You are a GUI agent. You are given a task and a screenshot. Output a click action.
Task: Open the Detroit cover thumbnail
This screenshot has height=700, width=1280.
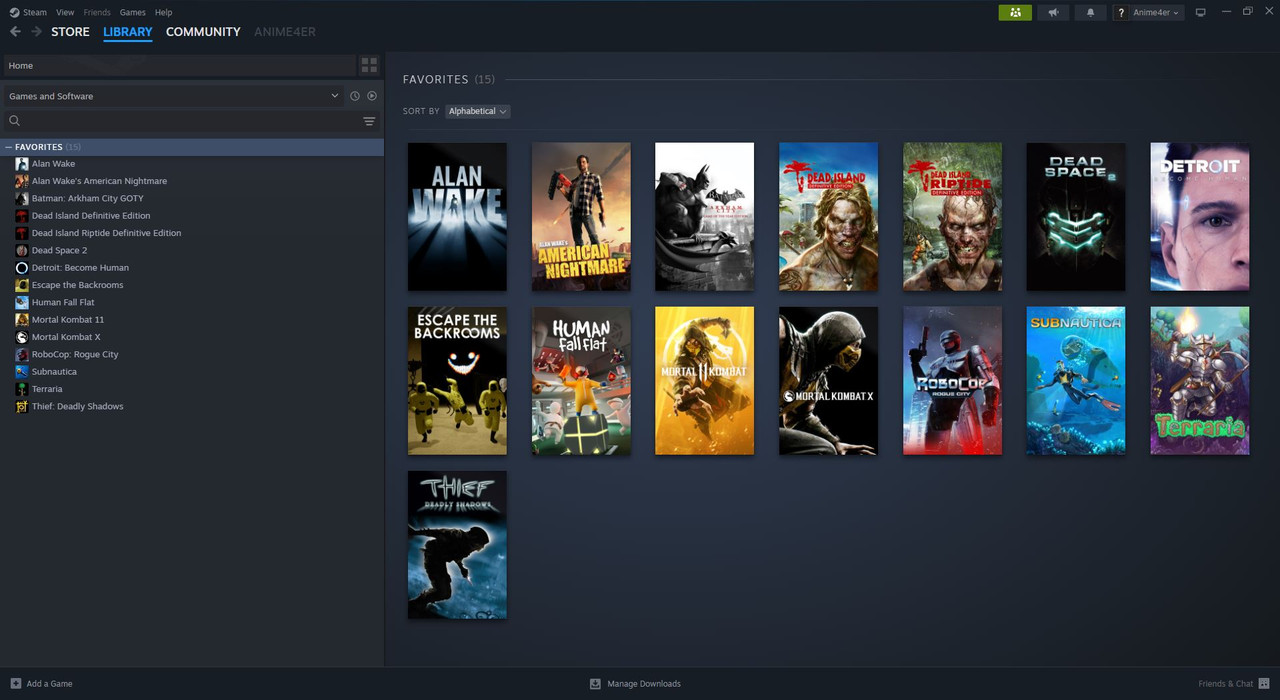click(x=1200, y=217)
